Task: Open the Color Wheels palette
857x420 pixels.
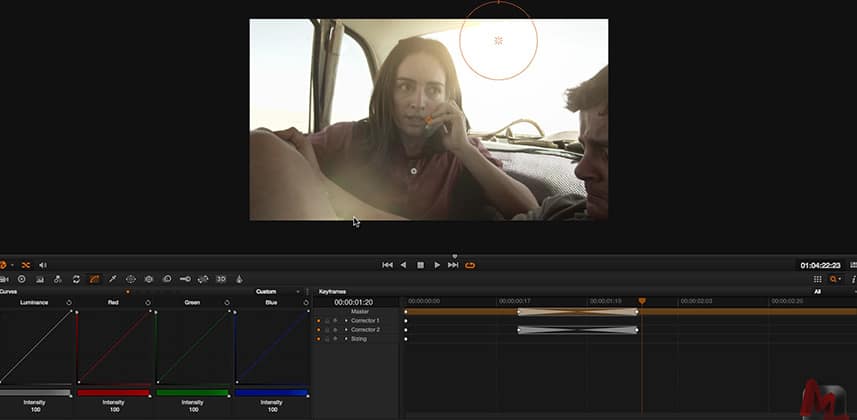Action: pyautogui.click(x=21, y=279)
